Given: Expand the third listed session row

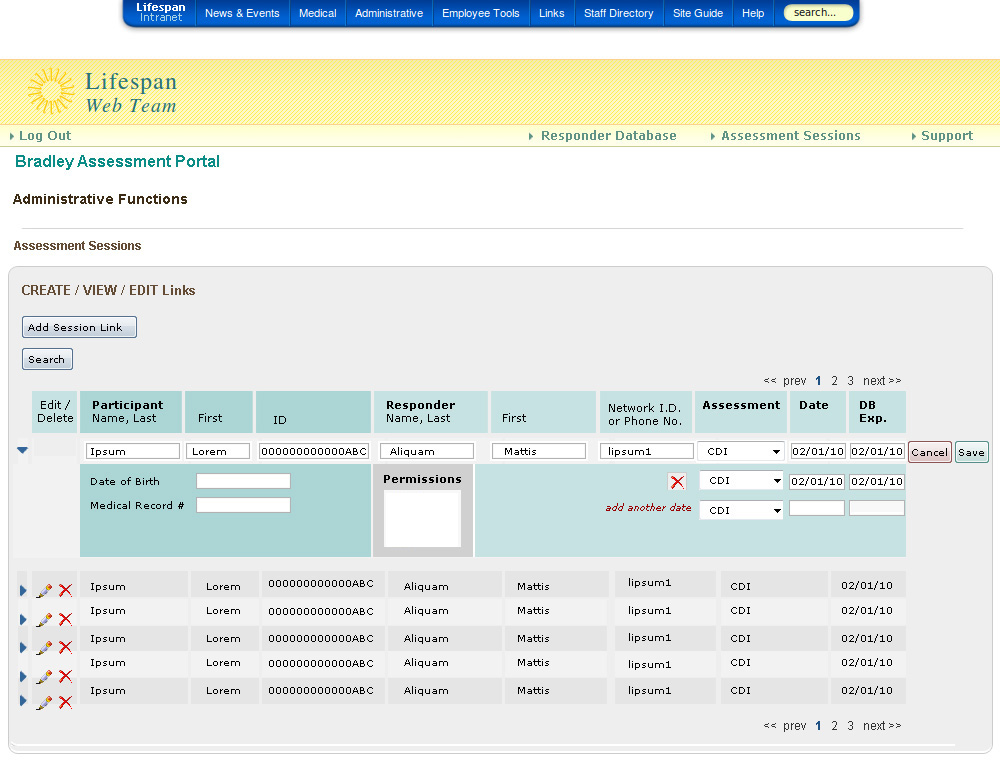Looking at the screenshot, I should [23, 647].
